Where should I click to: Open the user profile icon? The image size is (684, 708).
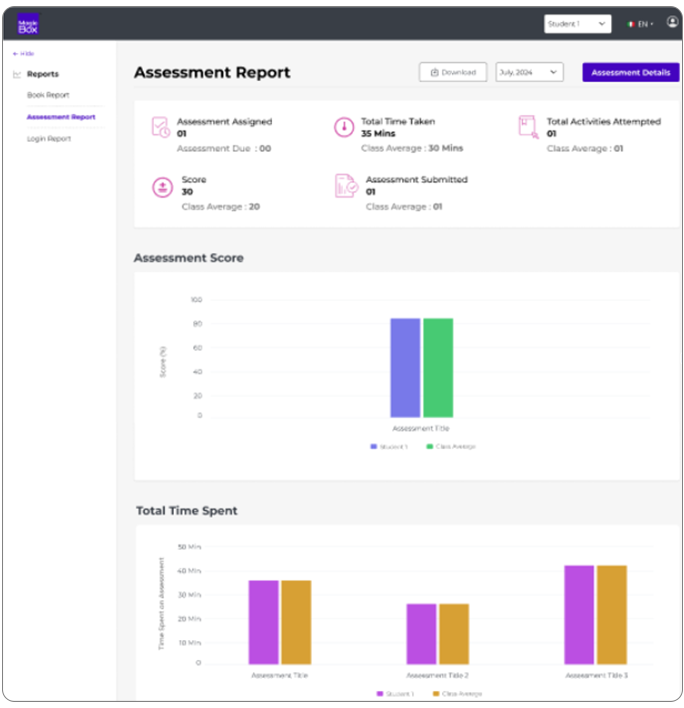tap(672, 22)
